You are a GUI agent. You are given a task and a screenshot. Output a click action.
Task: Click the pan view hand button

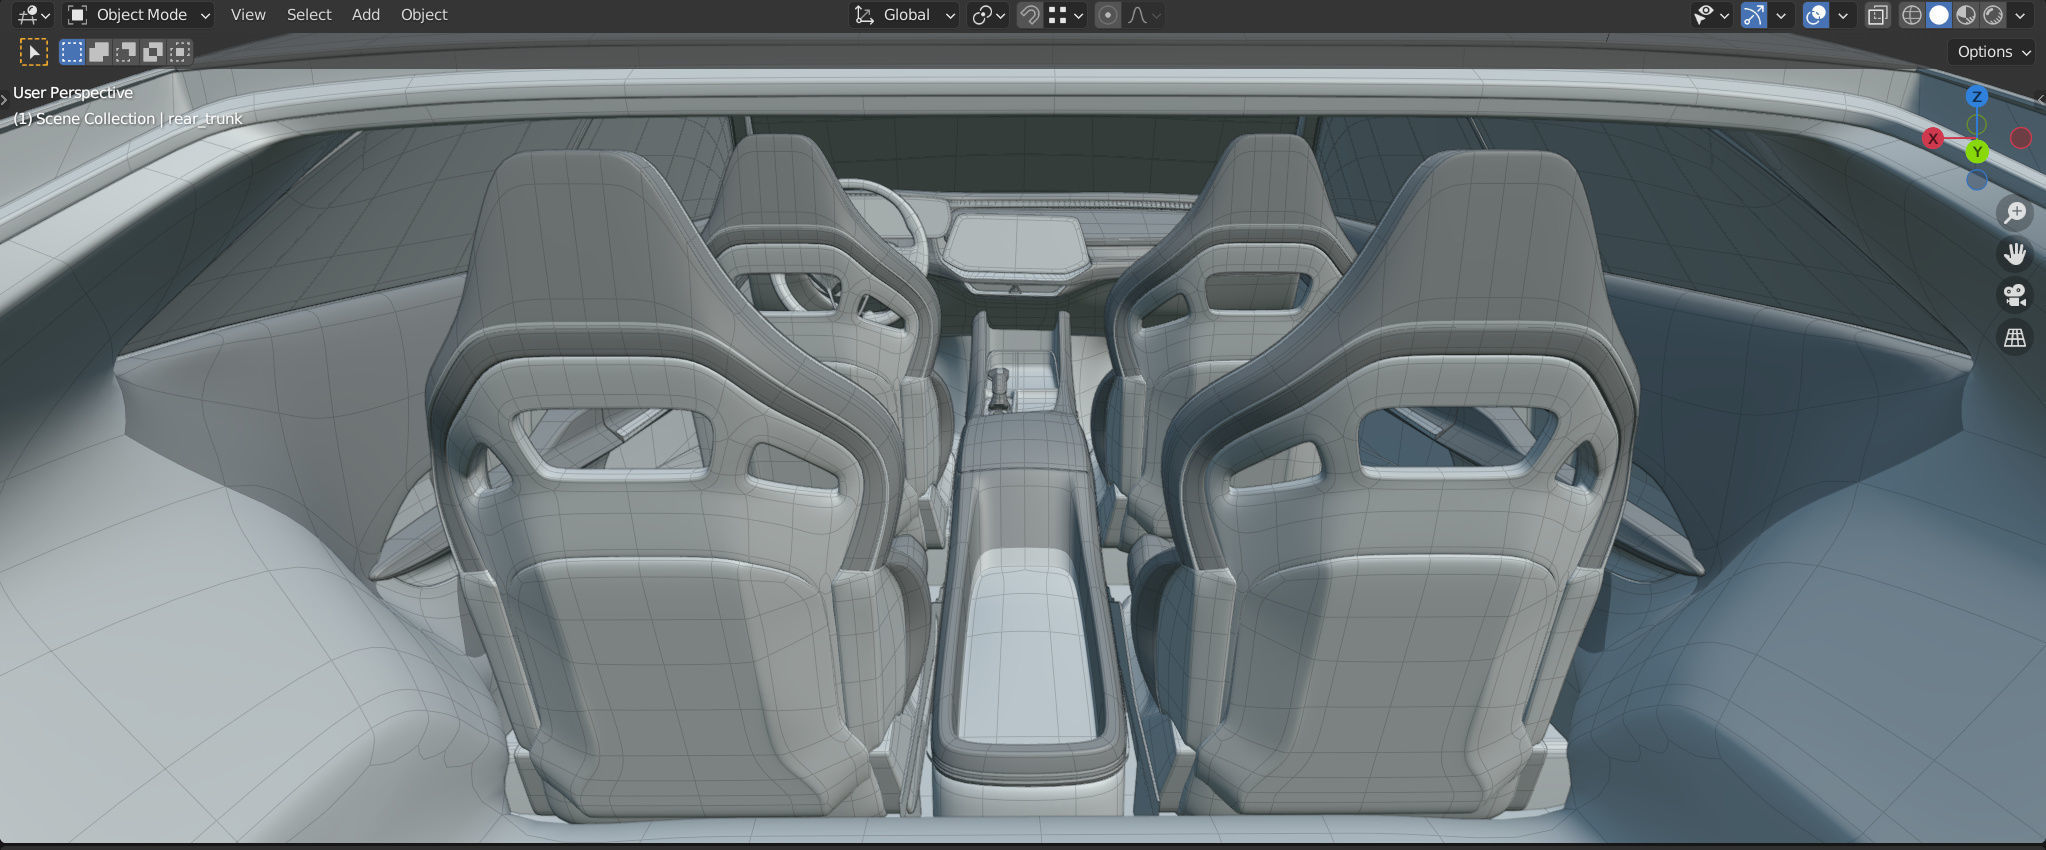[x=2015, y=254]
